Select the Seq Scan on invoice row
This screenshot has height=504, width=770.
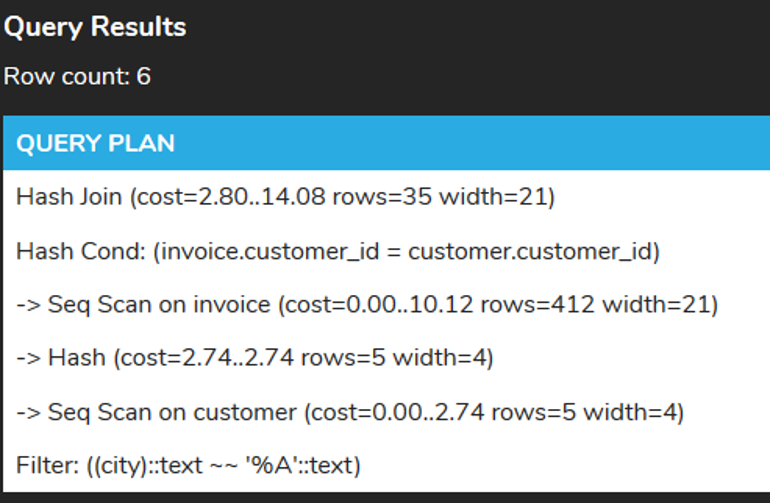pos(366,304)
